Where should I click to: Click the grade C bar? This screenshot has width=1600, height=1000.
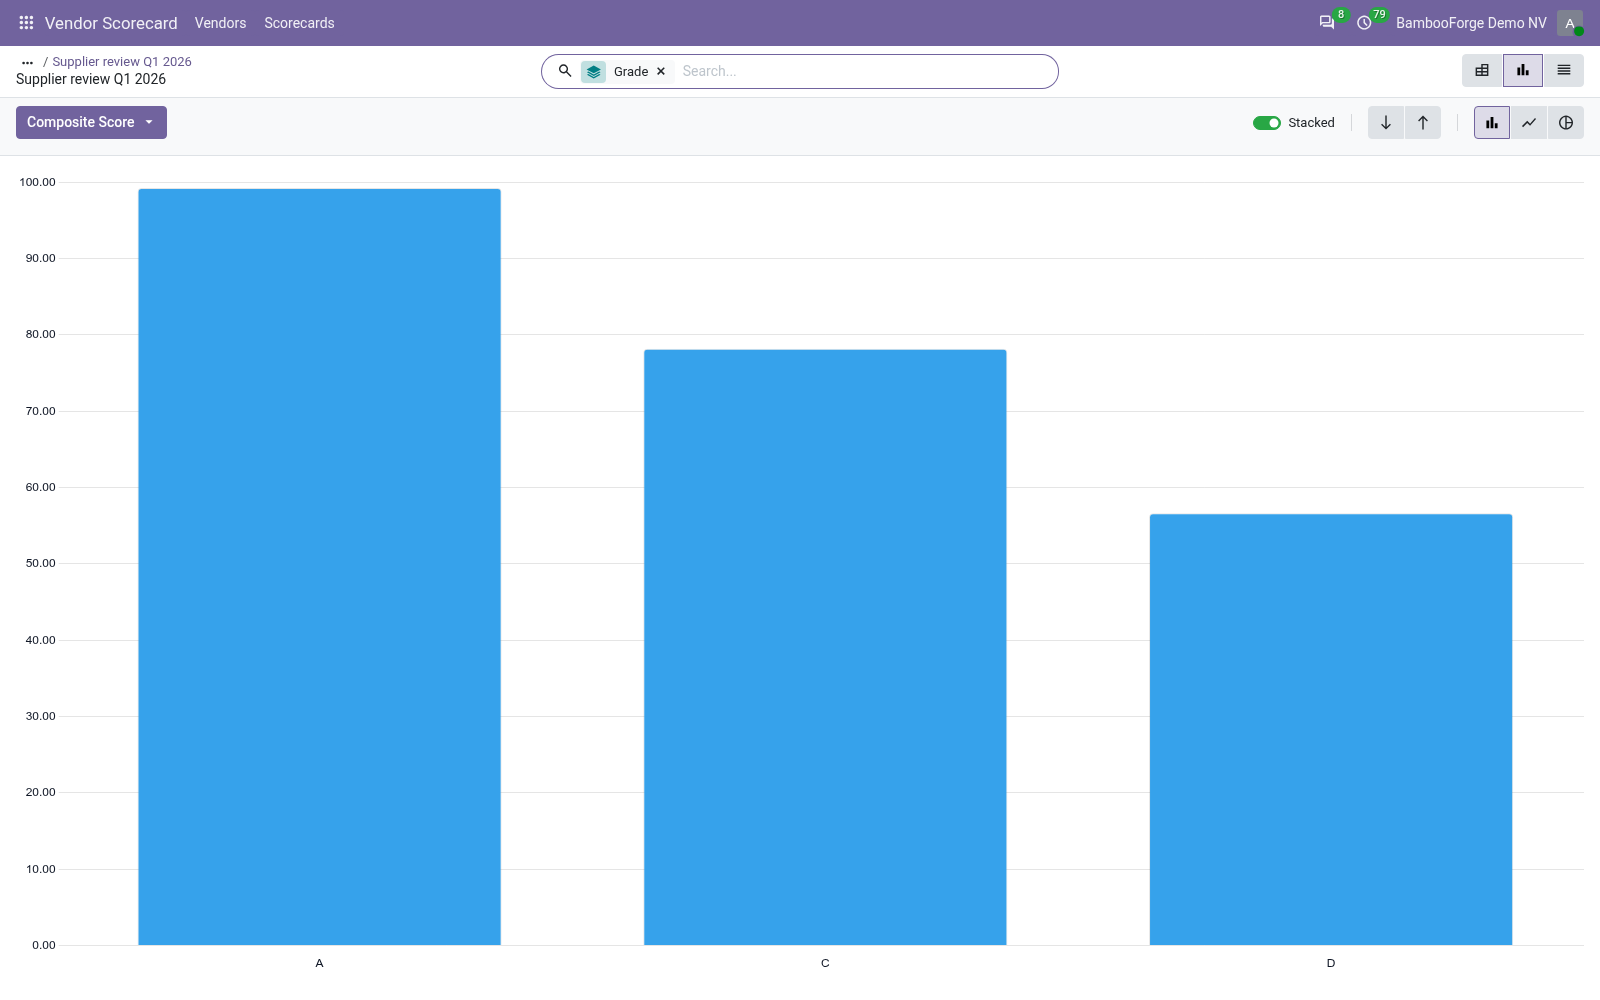coord(825,647)
